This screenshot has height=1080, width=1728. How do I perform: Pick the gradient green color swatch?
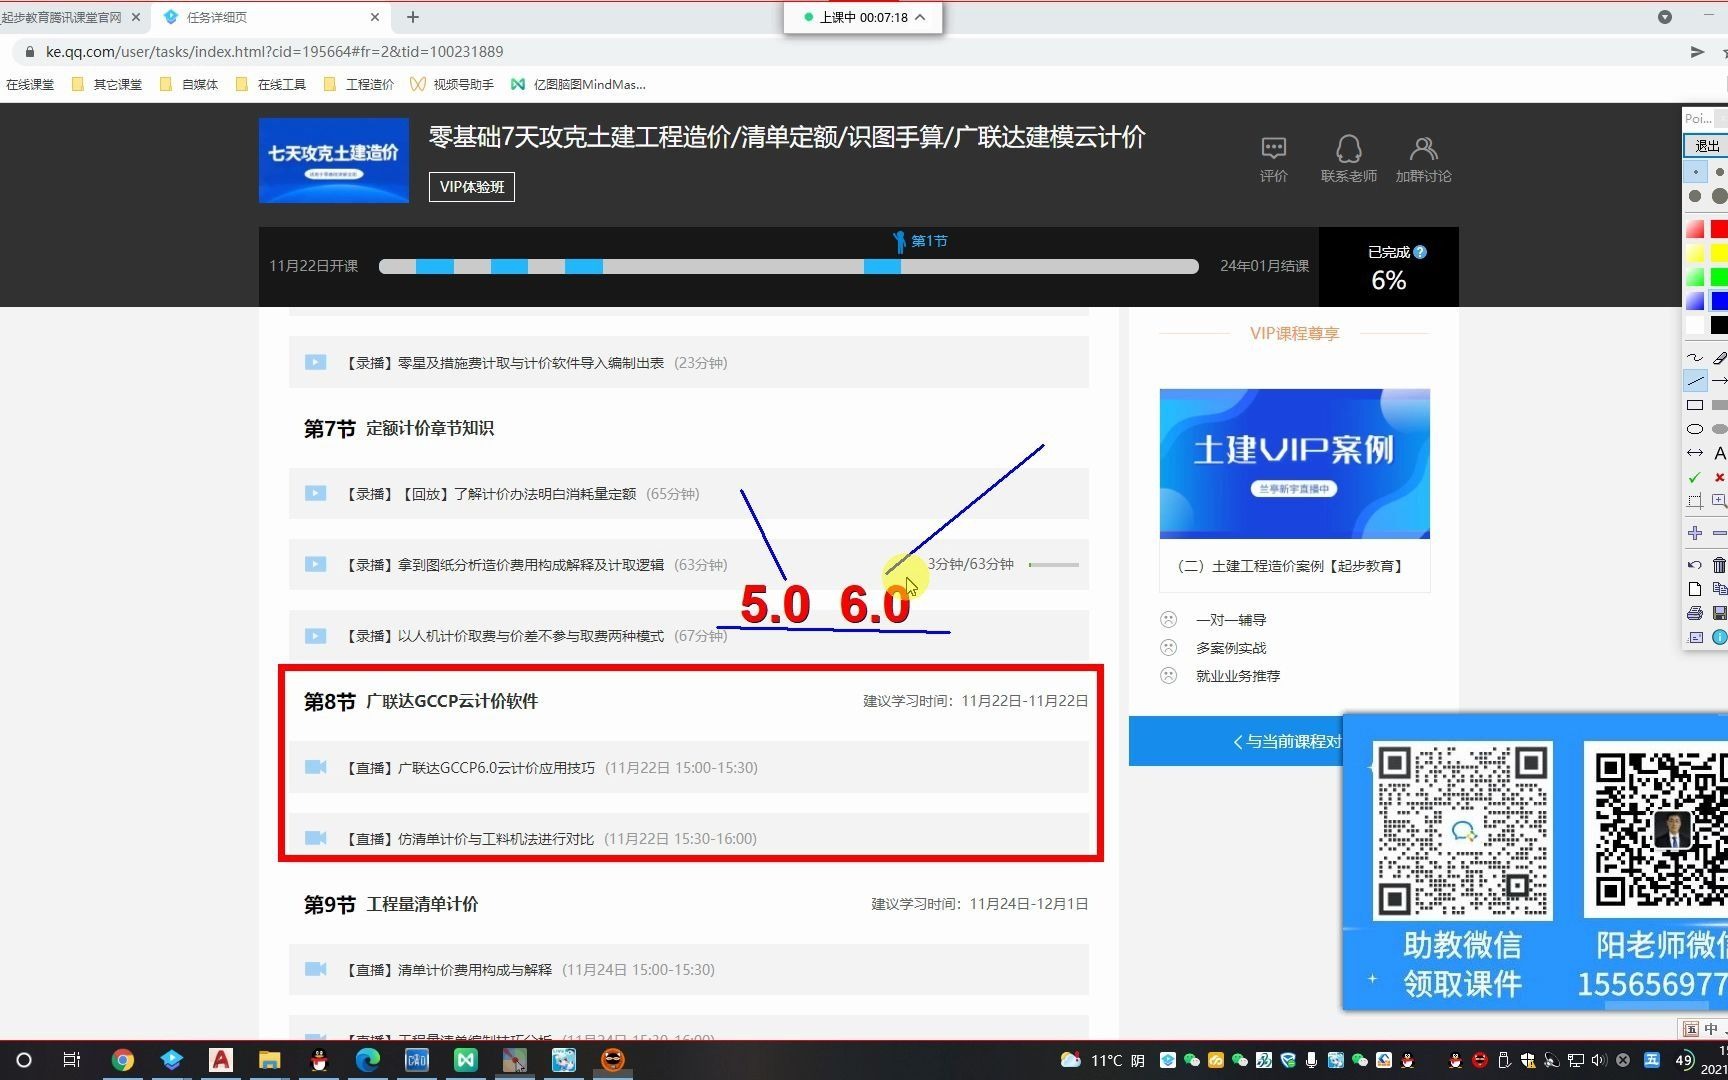click(1695, 277)
